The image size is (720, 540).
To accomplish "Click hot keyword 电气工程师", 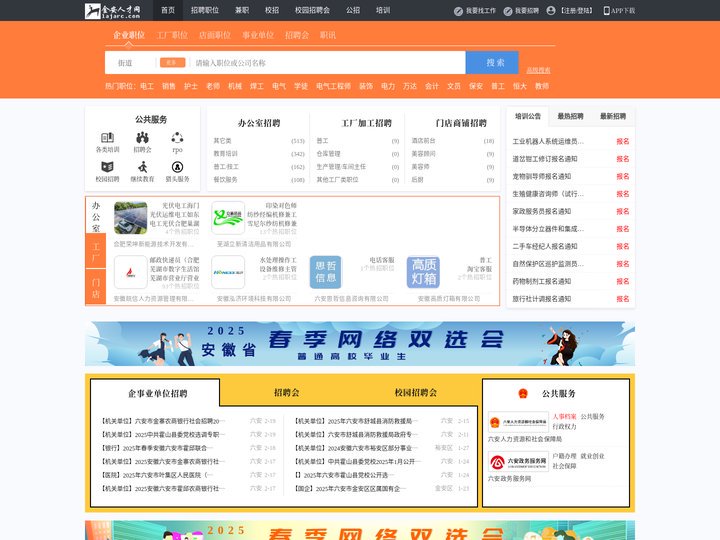I will point(333,86).
